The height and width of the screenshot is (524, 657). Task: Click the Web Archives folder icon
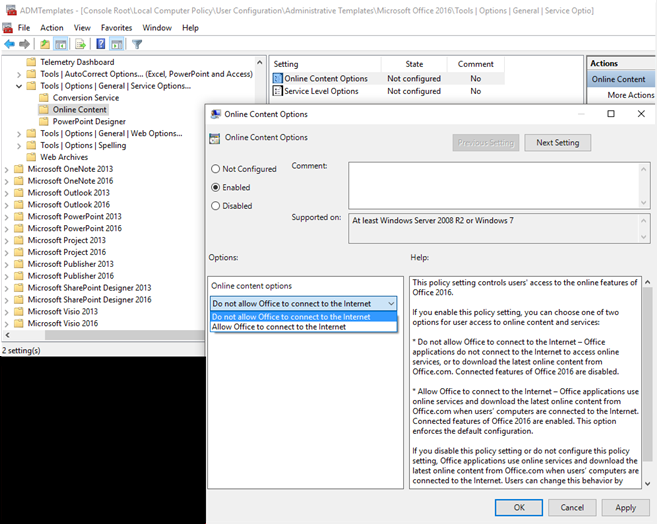pos(31,157)
